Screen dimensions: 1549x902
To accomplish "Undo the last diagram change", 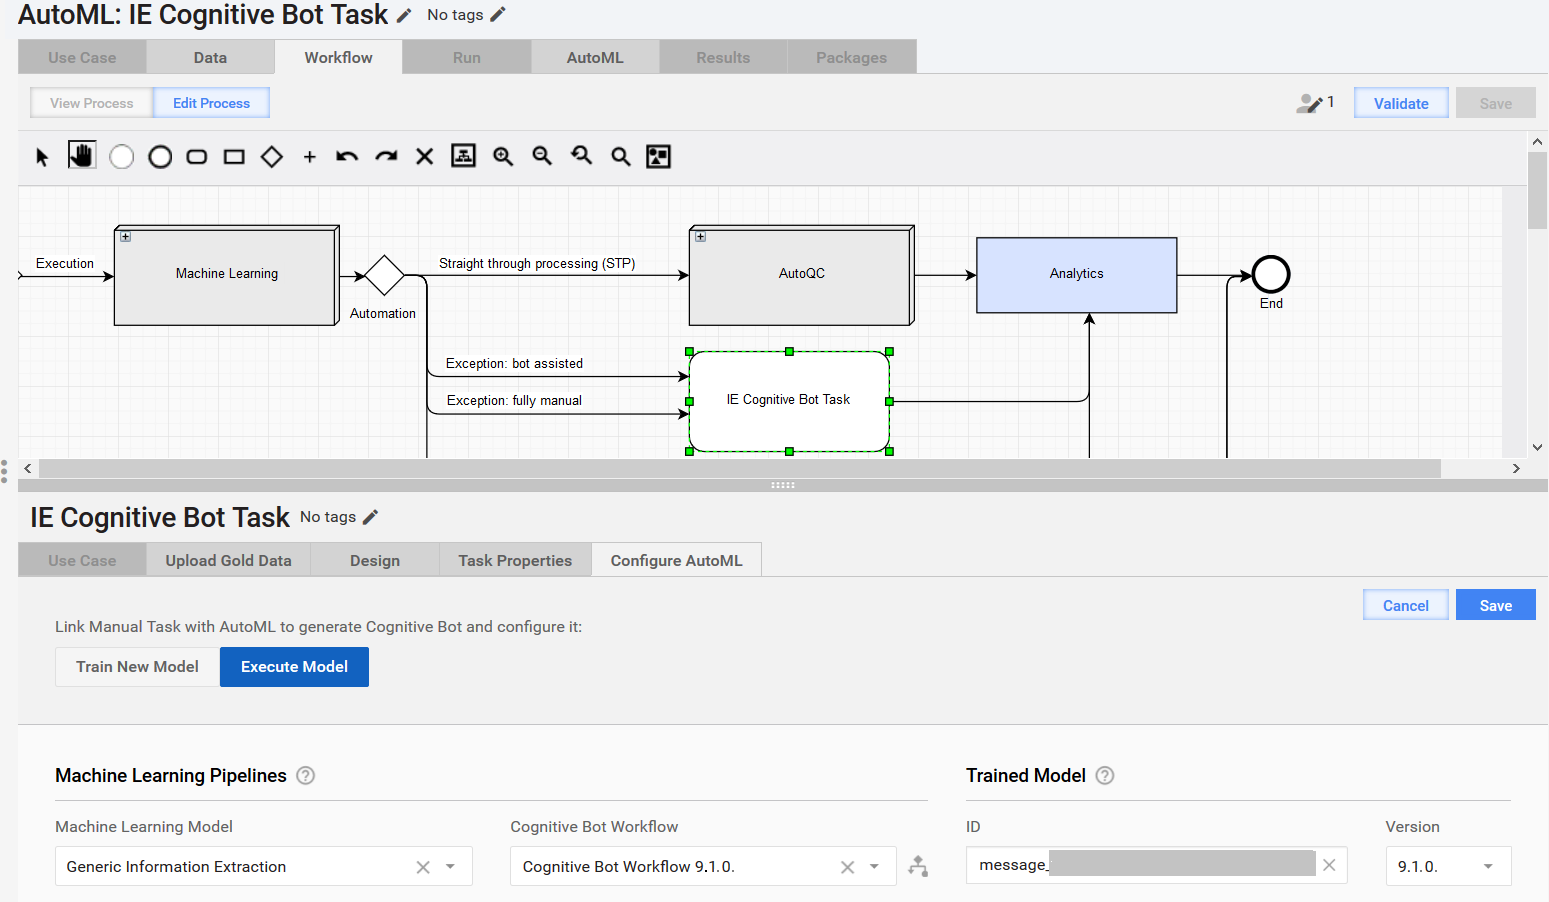I will (x=347, y=157).
